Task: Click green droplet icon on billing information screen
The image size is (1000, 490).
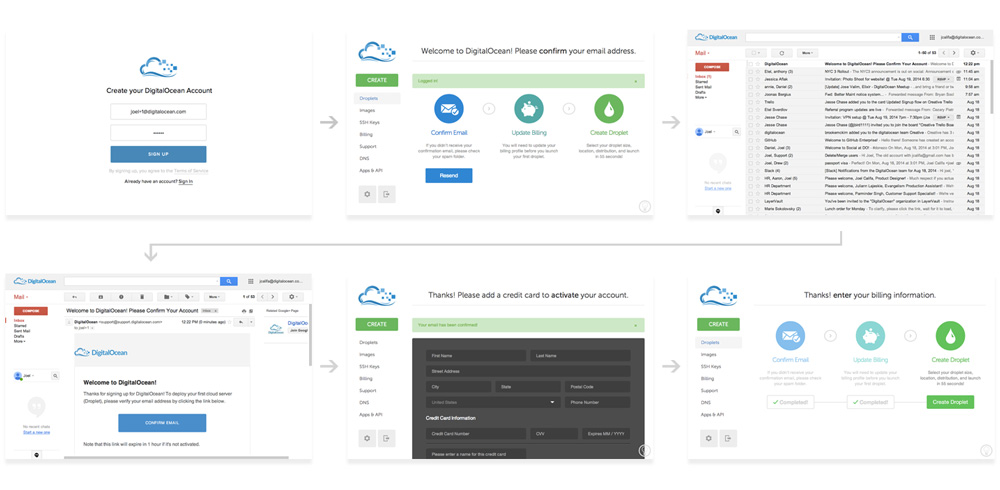Action: pyautogui.click(x=950, y=336)
